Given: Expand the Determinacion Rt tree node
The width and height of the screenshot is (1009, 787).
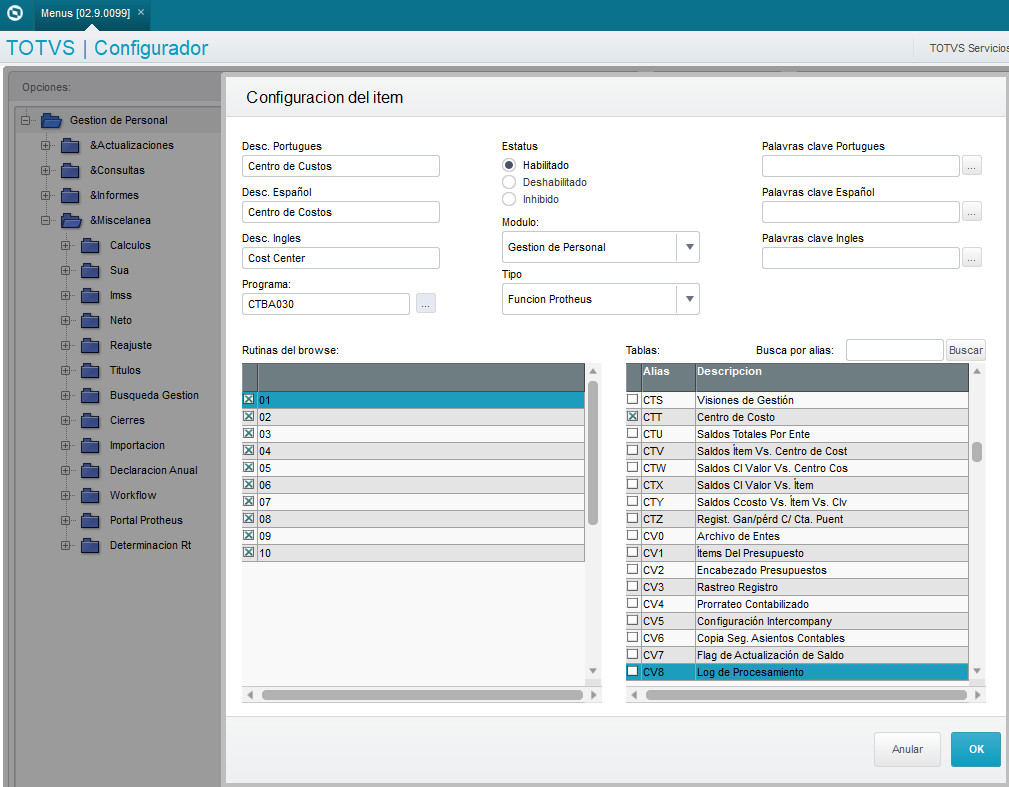Looking at the screenshot, I should click(65, 546).
